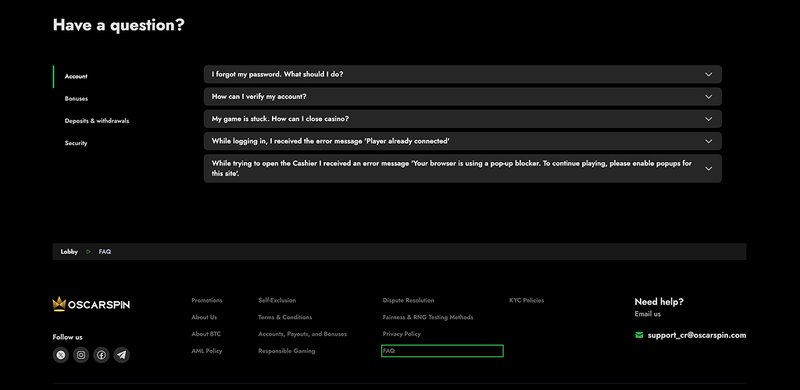Image resolution: width=800 pixels, height=390 pixels.
Task: Click the support_cr@oscarspin.com email address
Action: tap(697, 335)
